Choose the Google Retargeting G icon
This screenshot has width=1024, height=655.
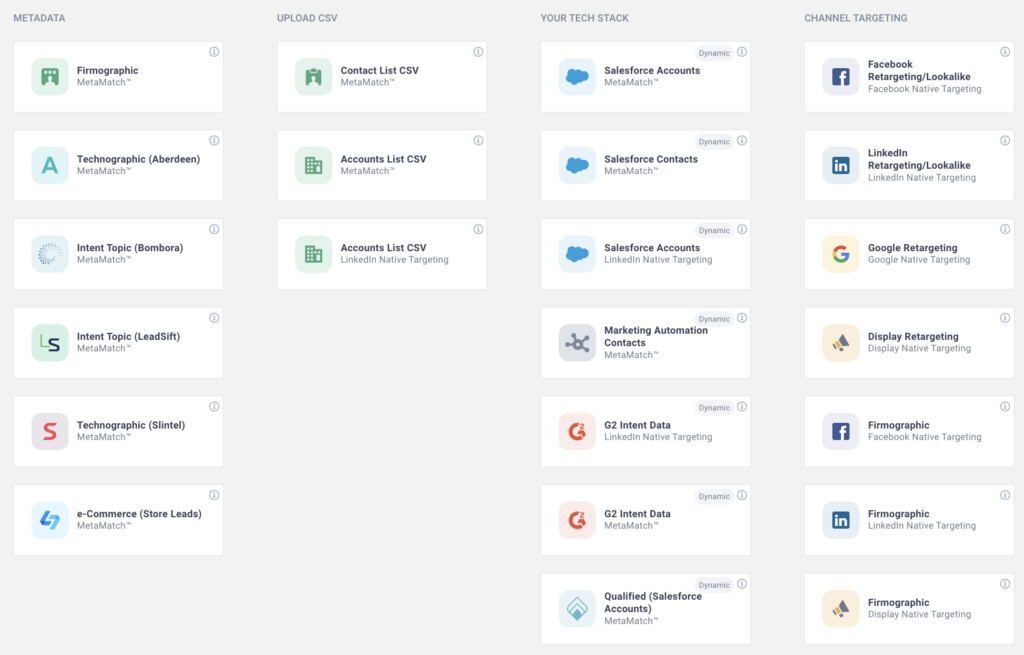pos(841,254)
